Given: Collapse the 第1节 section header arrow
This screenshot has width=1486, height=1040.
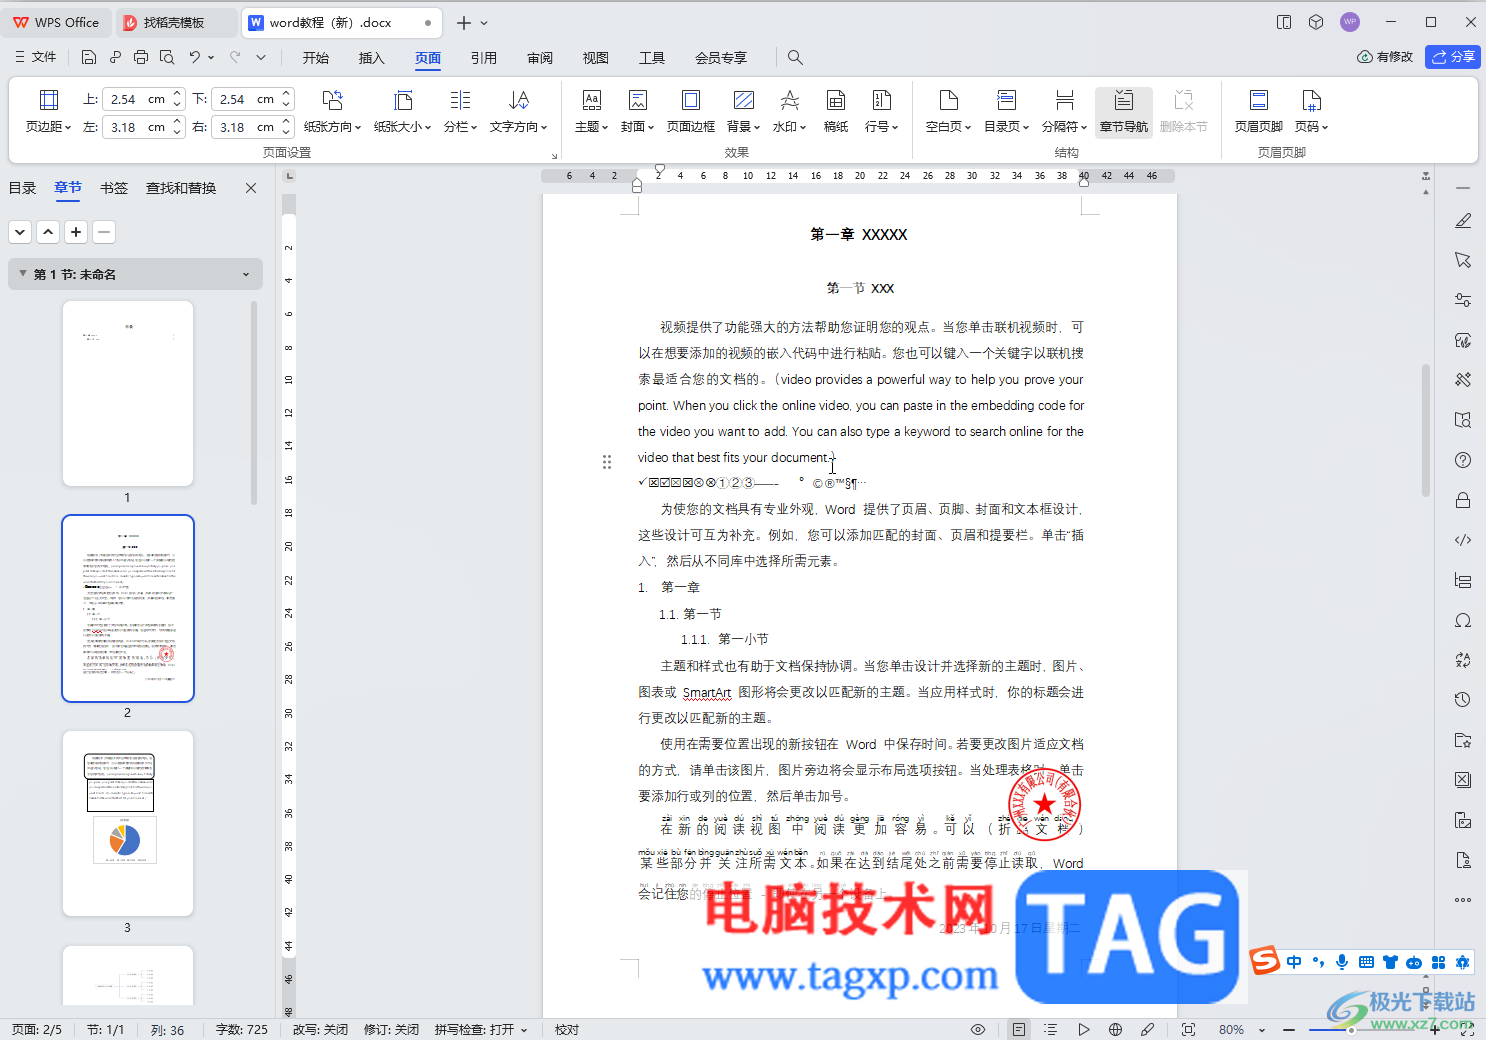Looking at the screenshot, I should coord(23,273).
